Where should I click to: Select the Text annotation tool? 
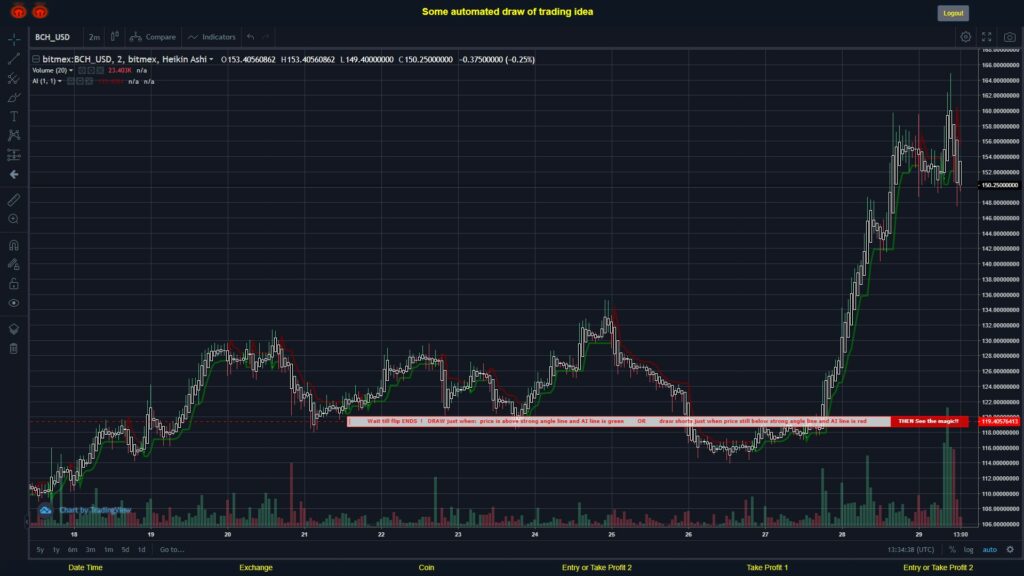tap(14, 116)
